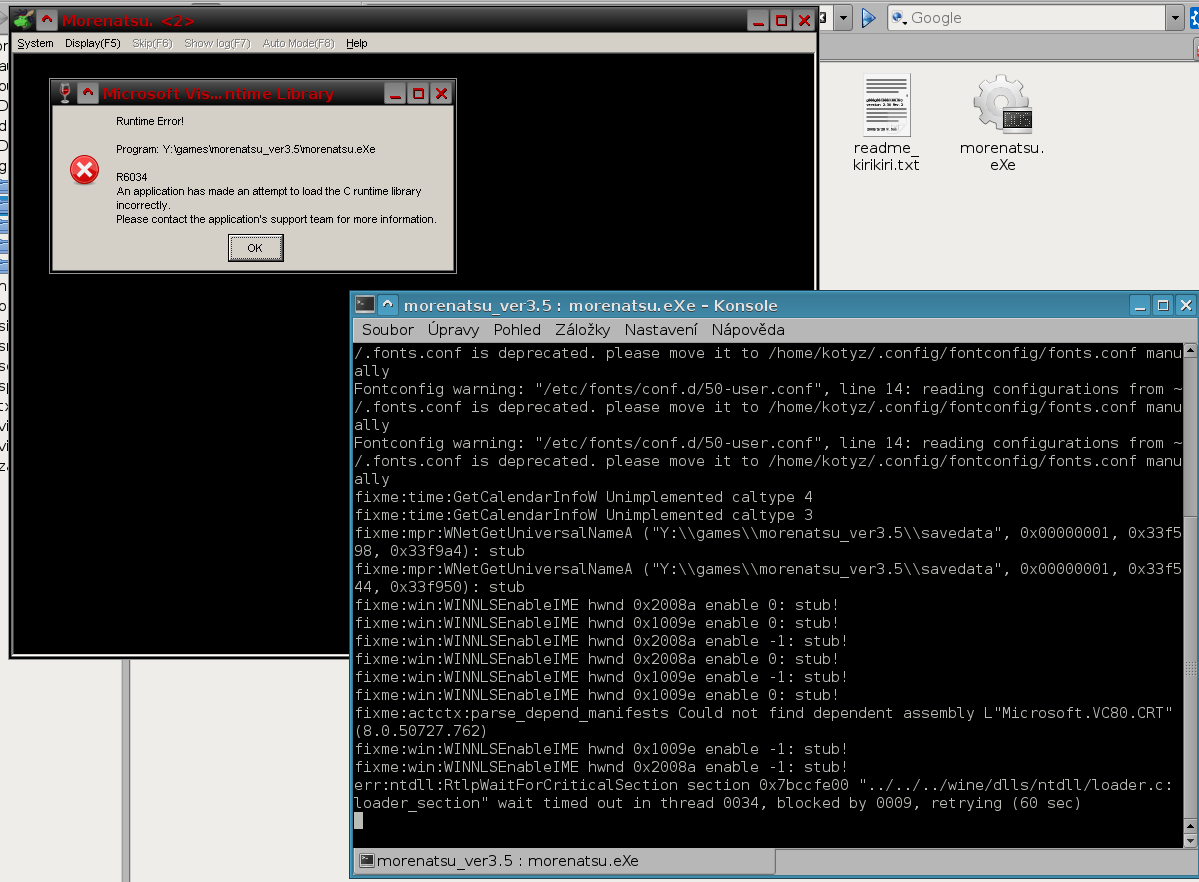Open the System menu in Morenatsu window
Viewport: 1199px width, 882px height.
[35, 44]
